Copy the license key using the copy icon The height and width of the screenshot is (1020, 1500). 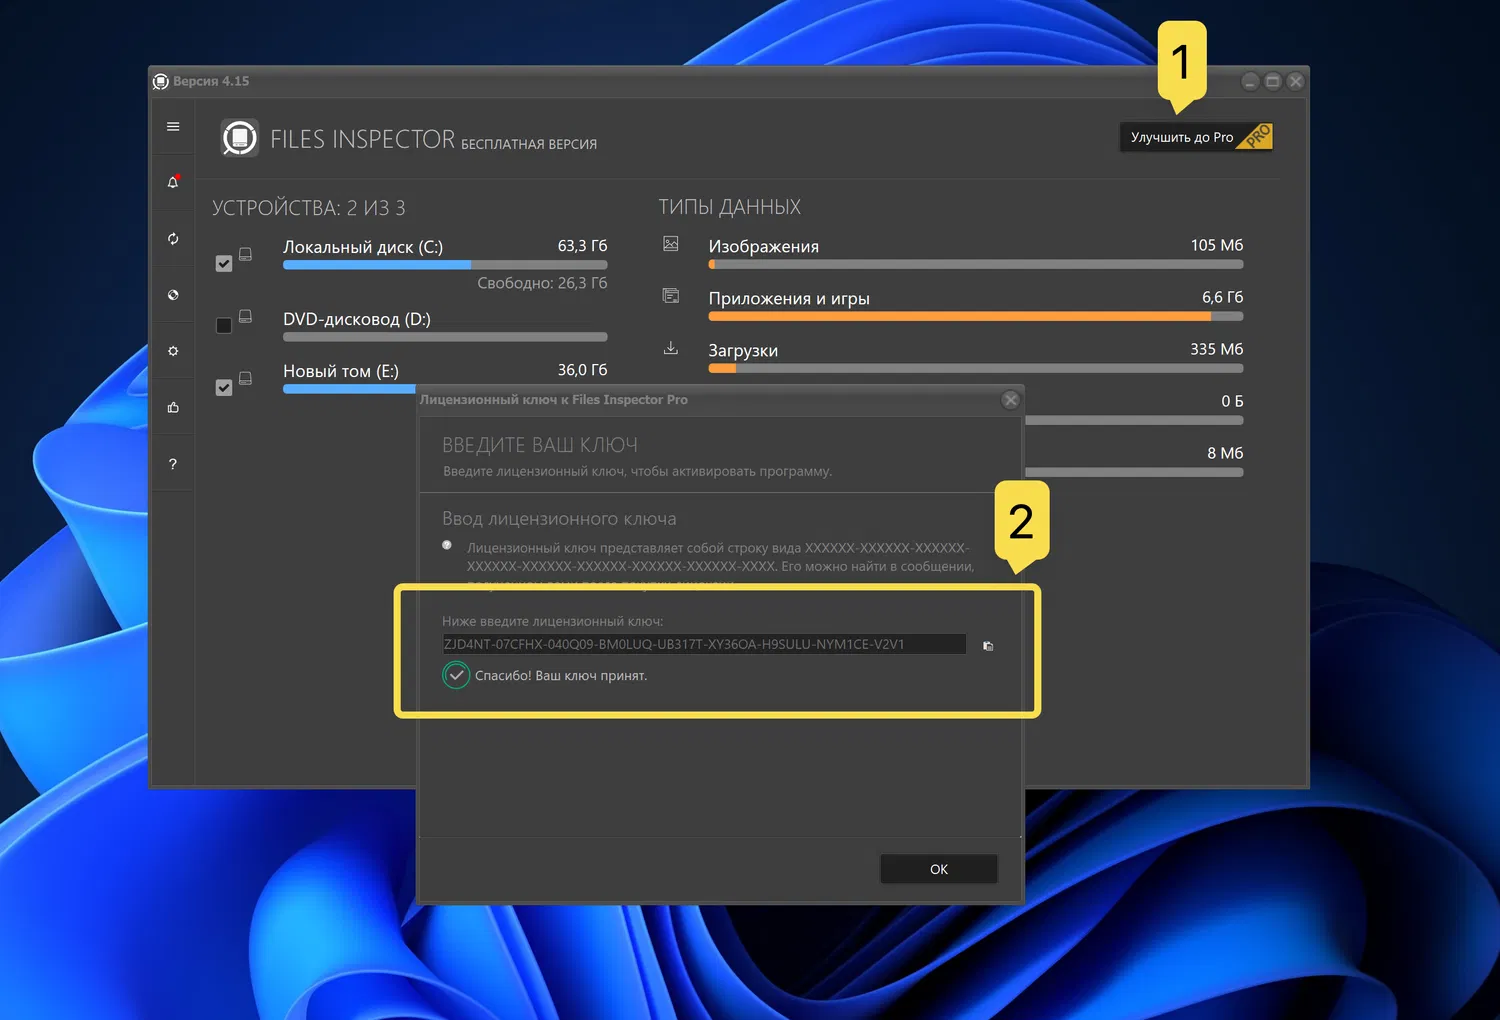(987, 645)
